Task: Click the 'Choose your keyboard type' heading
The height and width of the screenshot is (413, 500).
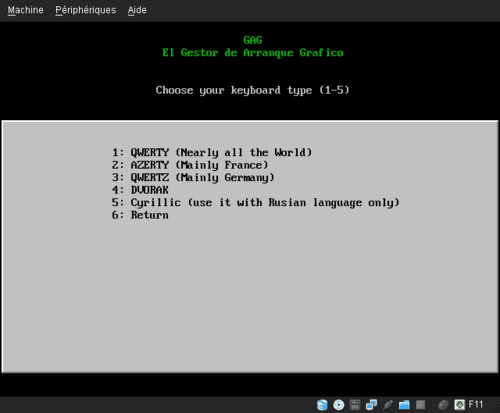Action: click(x=252, y=90)
